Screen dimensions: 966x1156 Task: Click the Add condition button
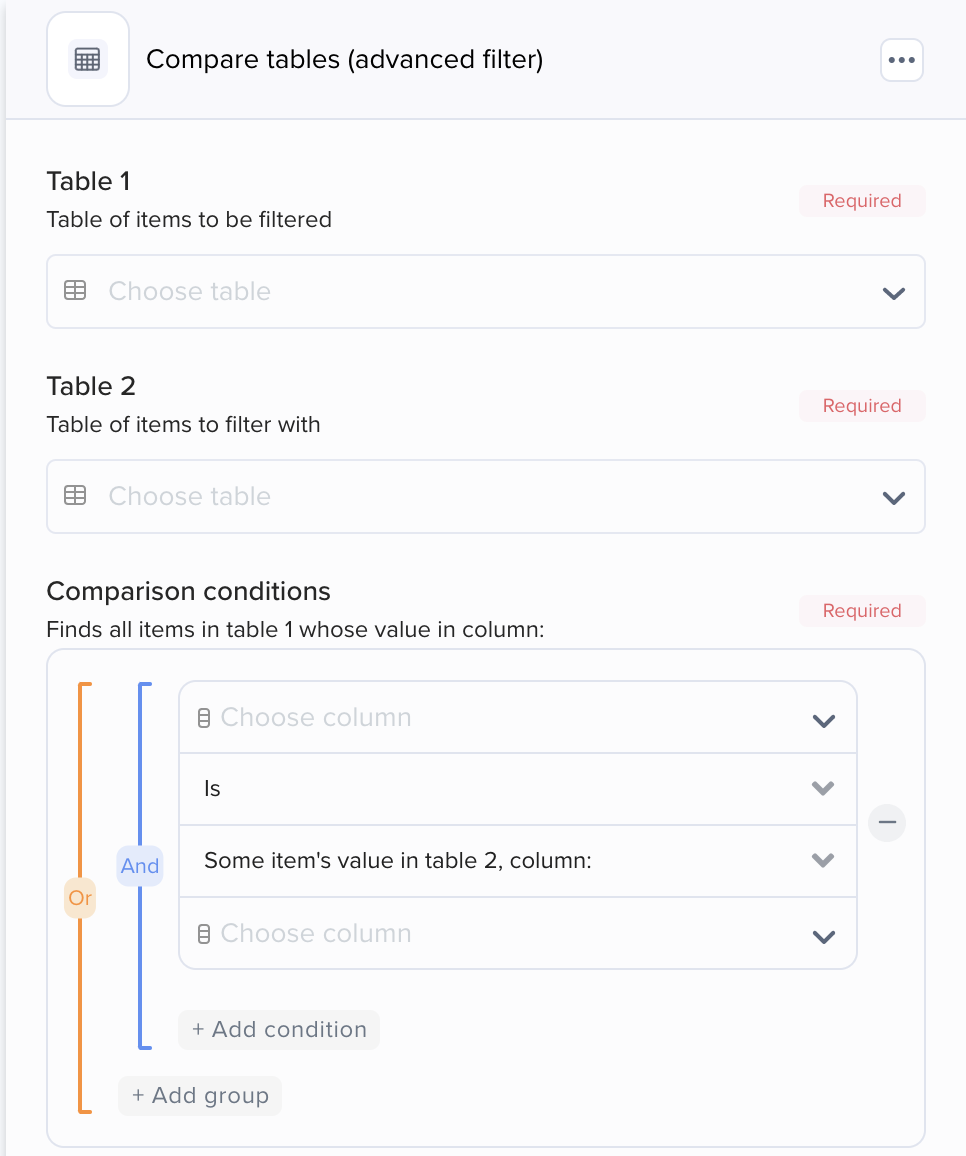[x=278, y=1029]
